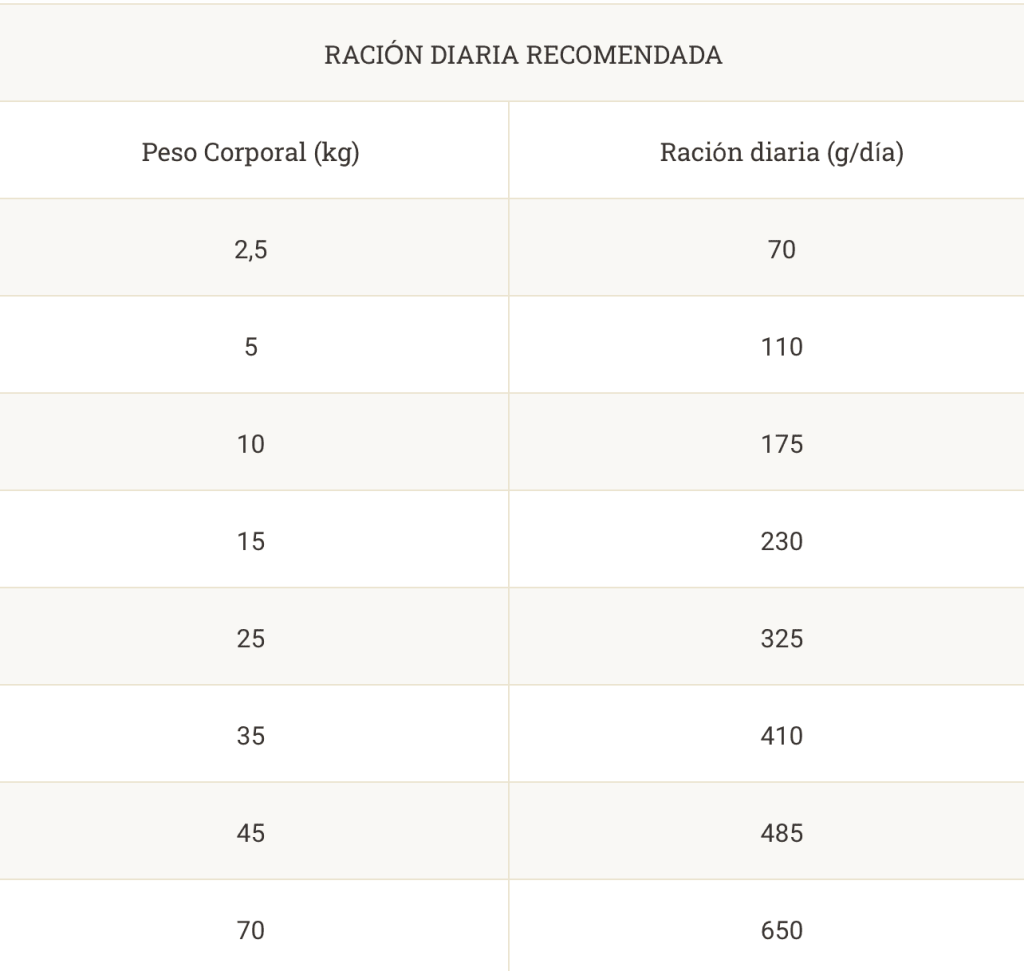Select the Peso Corporal (kg) column header
1024x971 pixels.
251,153
